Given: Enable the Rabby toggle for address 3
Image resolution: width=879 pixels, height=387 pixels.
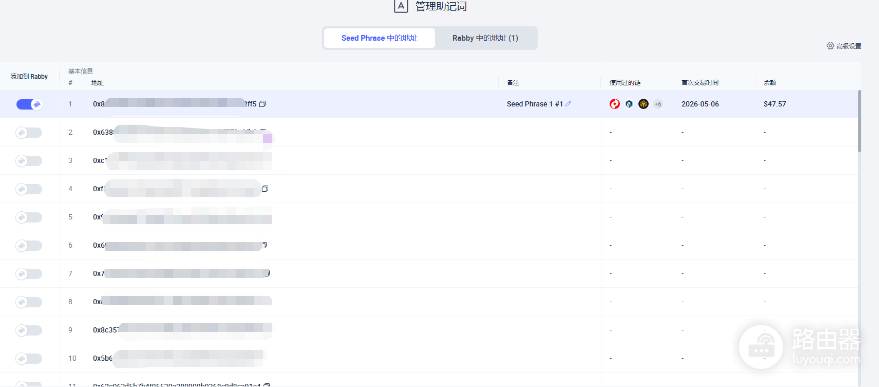Looking at the screenshot, I should [29, 160].
